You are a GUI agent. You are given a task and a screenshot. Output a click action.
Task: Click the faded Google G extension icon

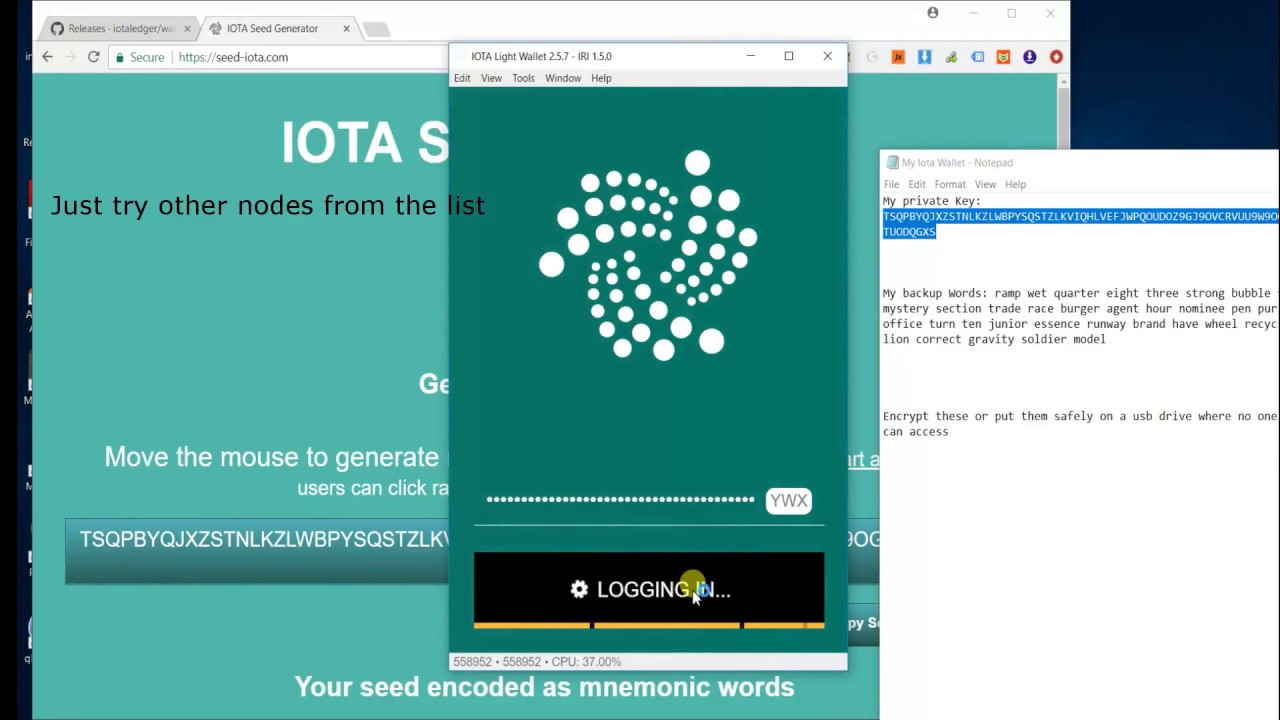(x=872, y=57)
